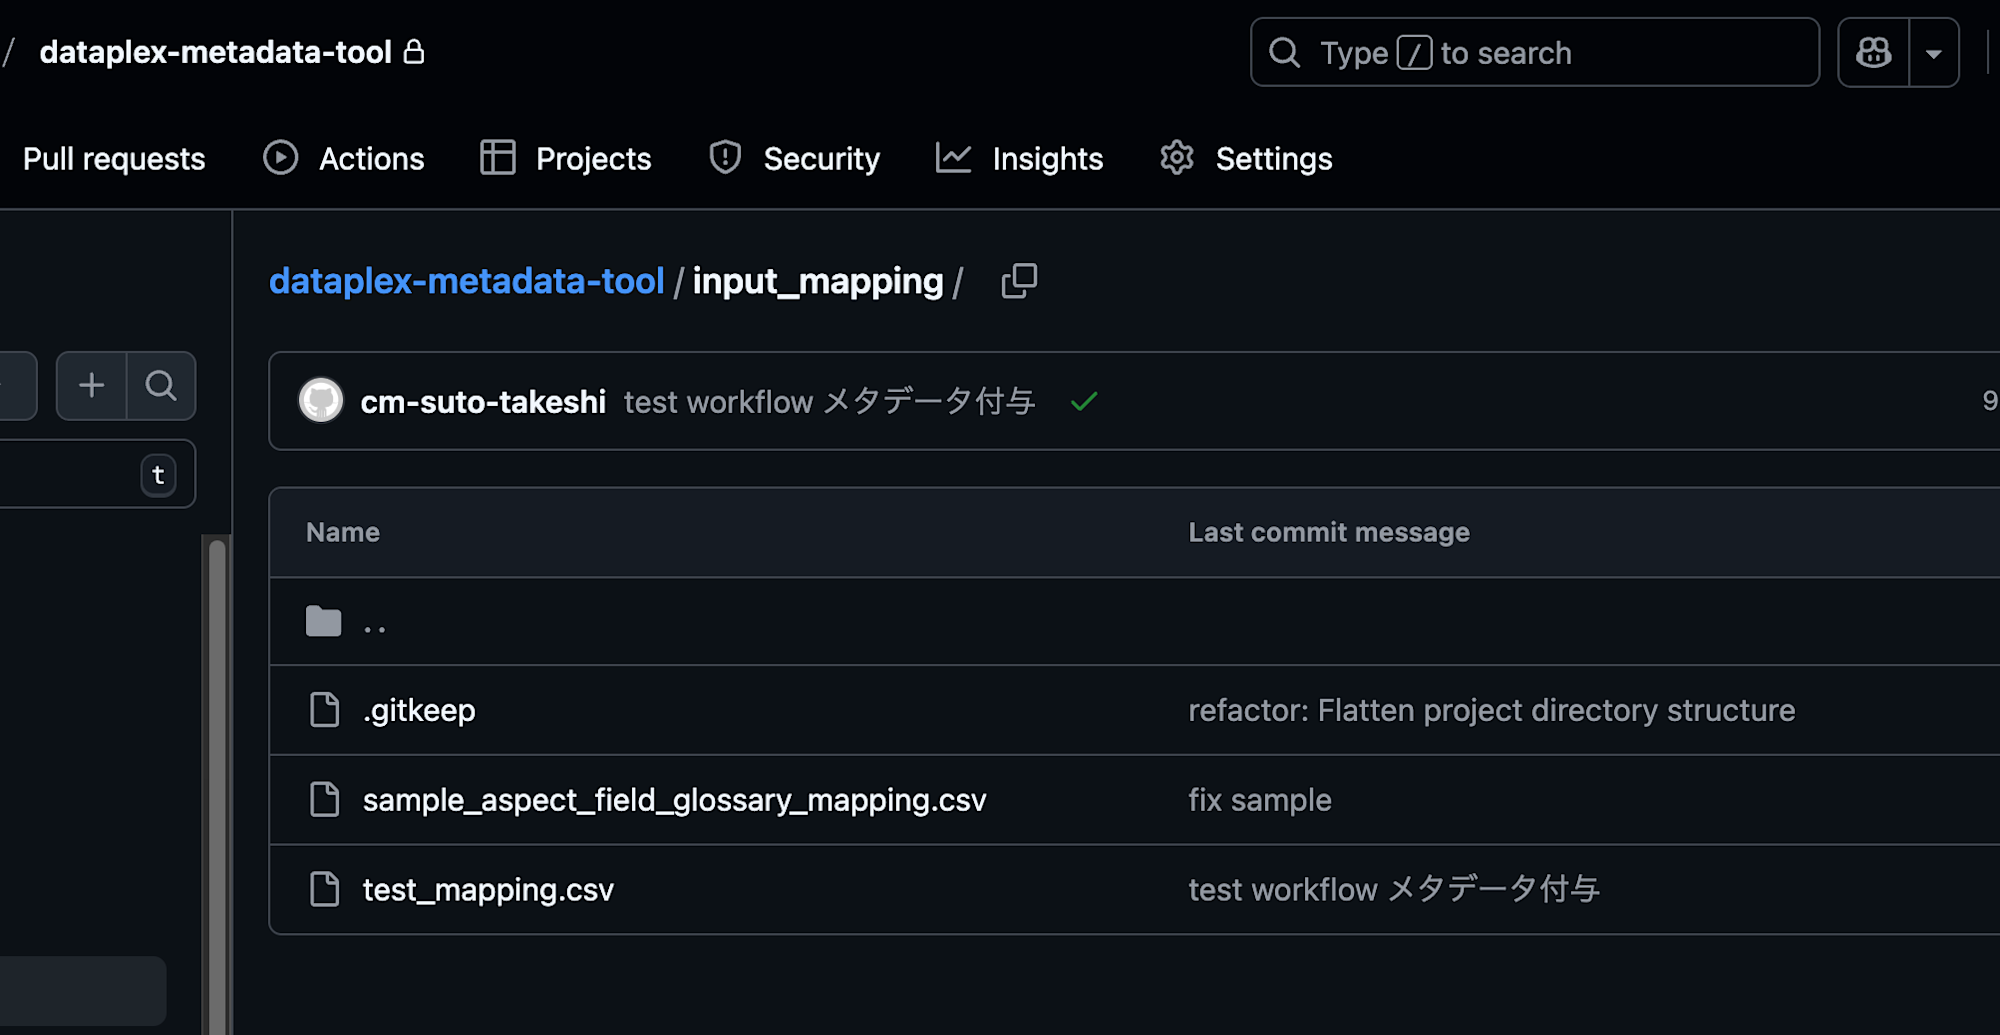
Task: Open the .gitkeep file
Action: [x=419, y=711]
